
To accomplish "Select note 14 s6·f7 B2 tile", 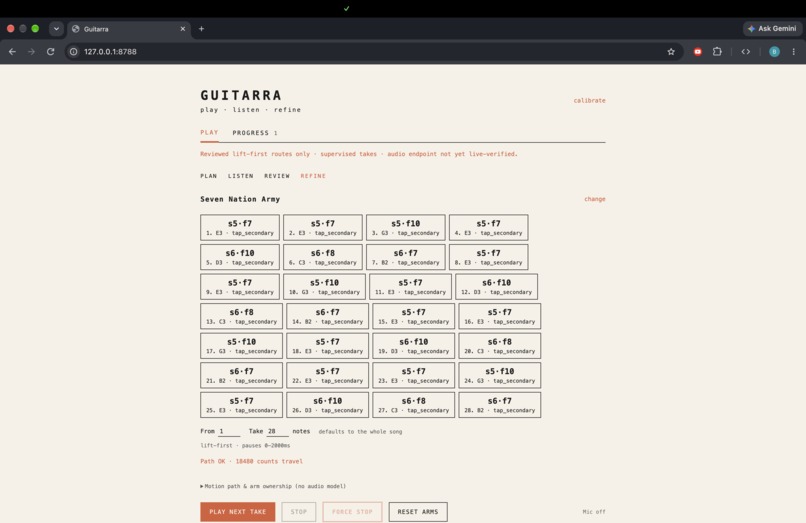I will click(327, 316).
